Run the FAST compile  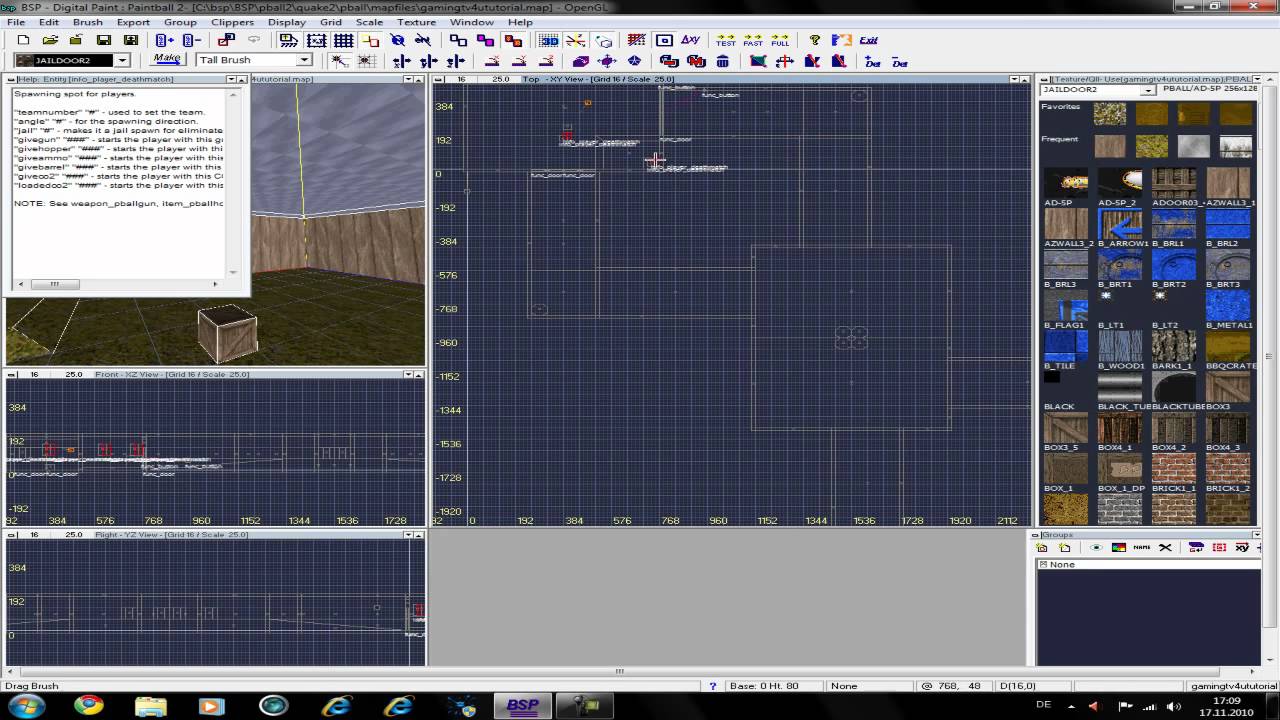[753, 40]
